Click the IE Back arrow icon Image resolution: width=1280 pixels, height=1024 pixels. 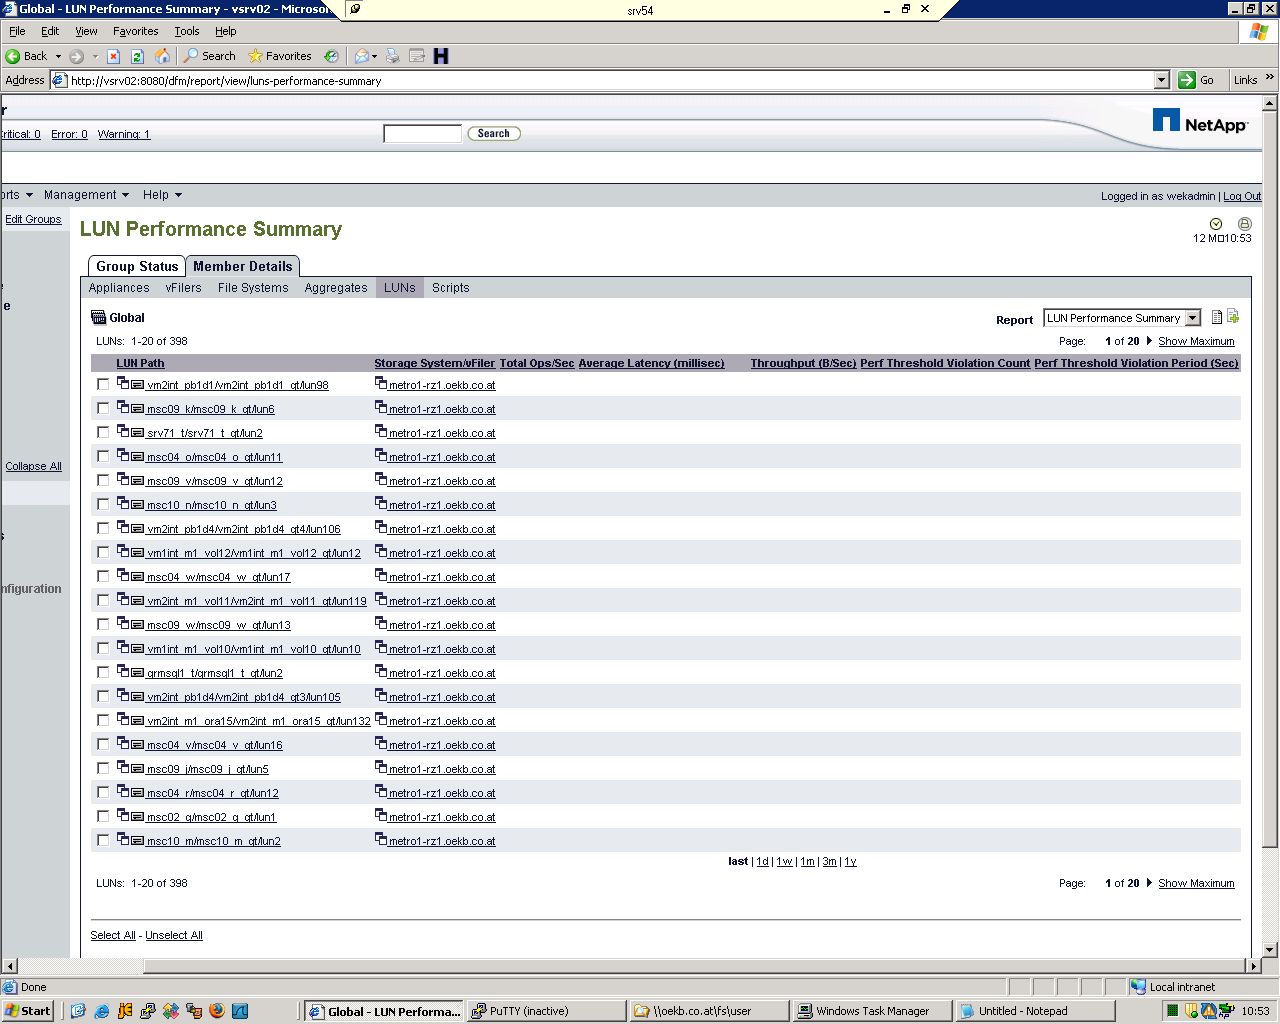click(x=13, y=56)
